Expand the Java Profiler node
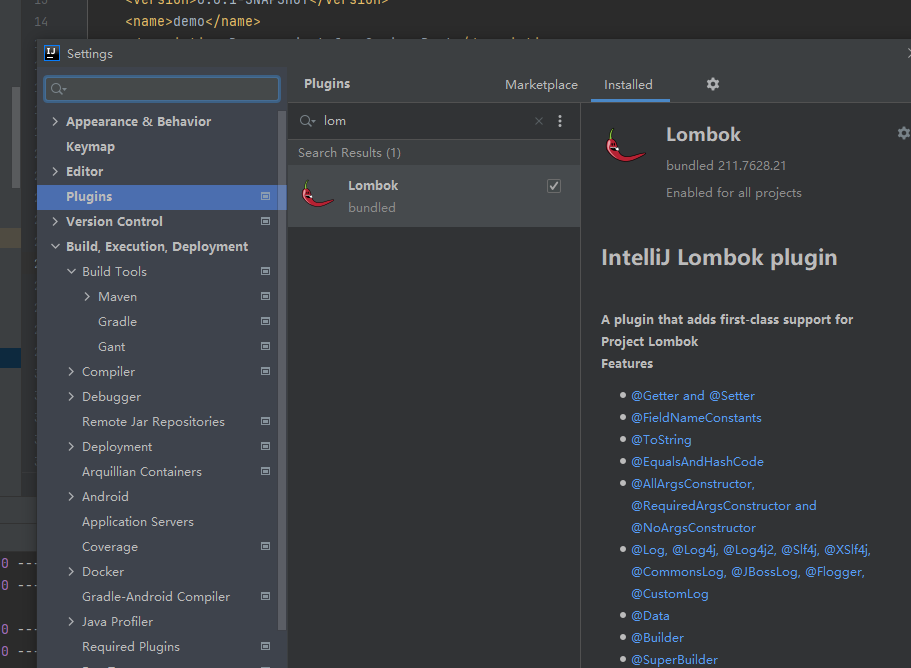This screenshot has height=668, width=911. (71, 621)
